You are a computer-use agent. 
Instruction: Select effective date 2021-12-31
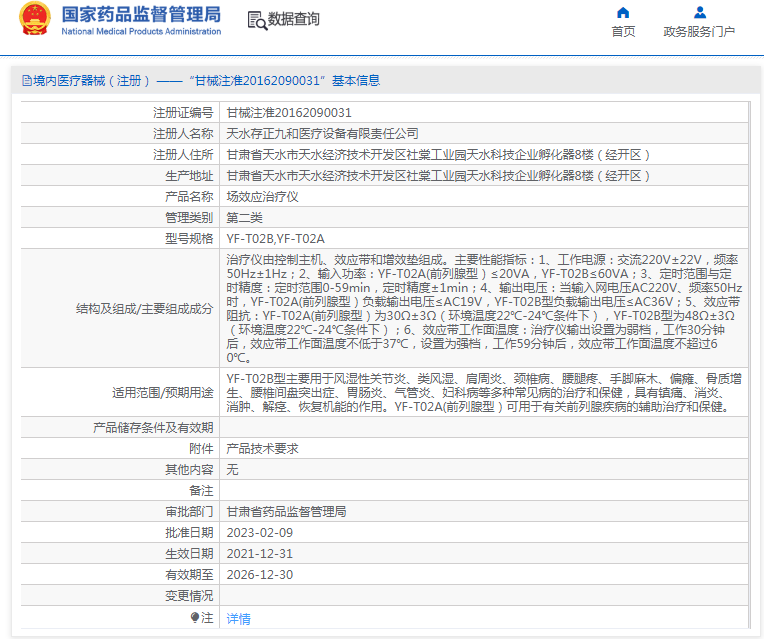[260, 553]
